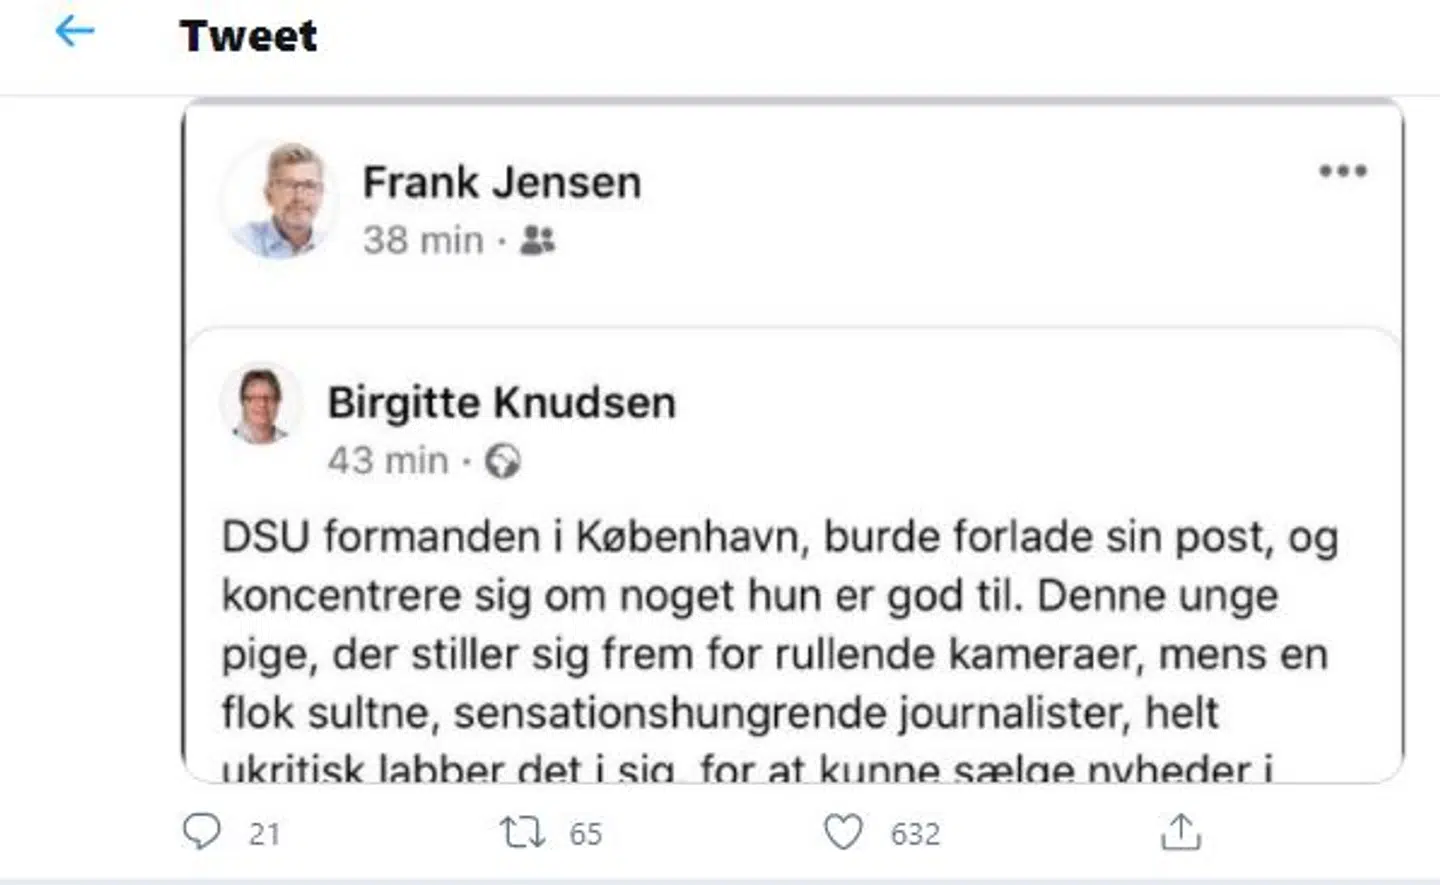1440x885 pixels.
Task: Click the like count 632
Action: click(x=915, y=834)
